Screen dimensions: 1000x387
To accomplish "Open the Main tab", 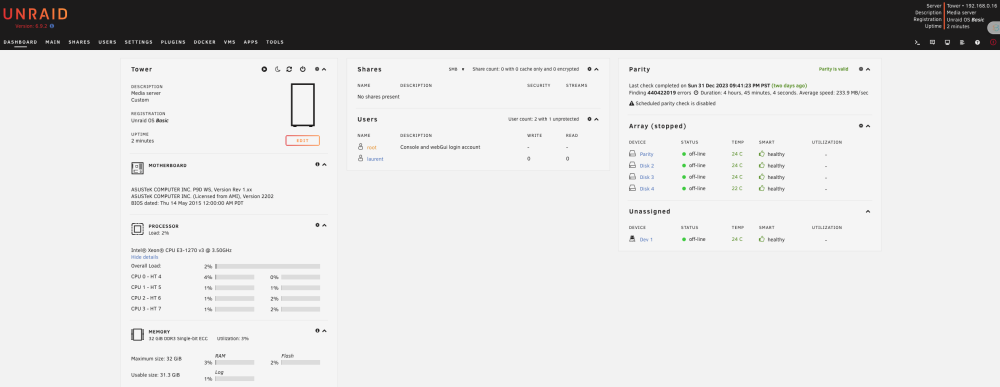I will point(53,42).
